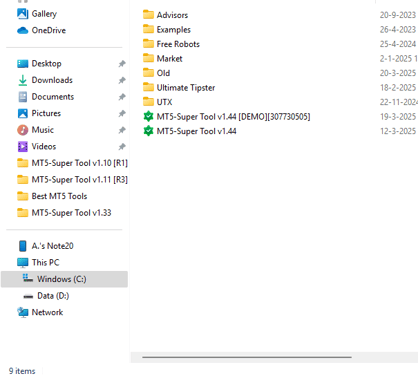Select the UTX folder name
Image resolution: width=418 pixels, height=376 pixels.
[x=164, y=102]
